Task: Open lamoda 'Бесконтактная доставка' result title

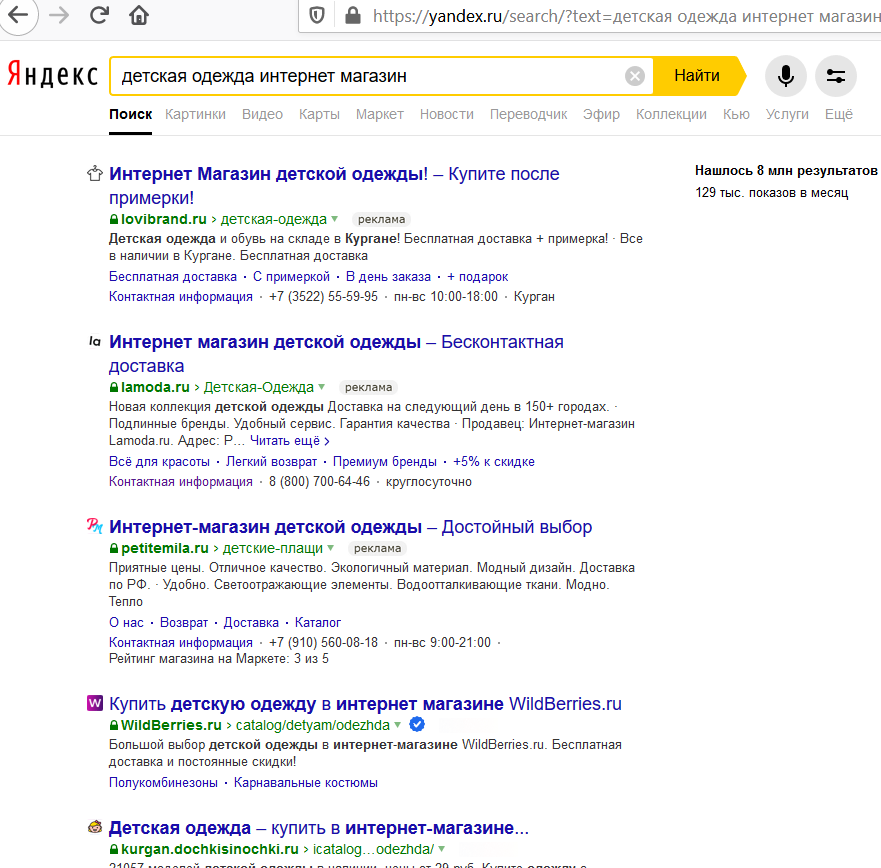Action: [336, 353]
